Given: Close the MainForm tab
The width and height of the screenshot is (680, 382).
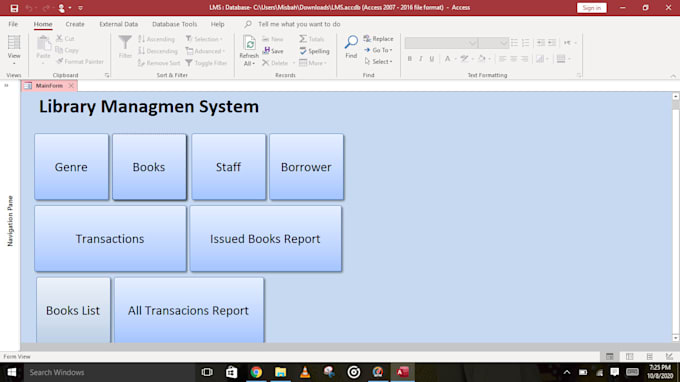Looking at the screenshot, I should click(71, 86).
